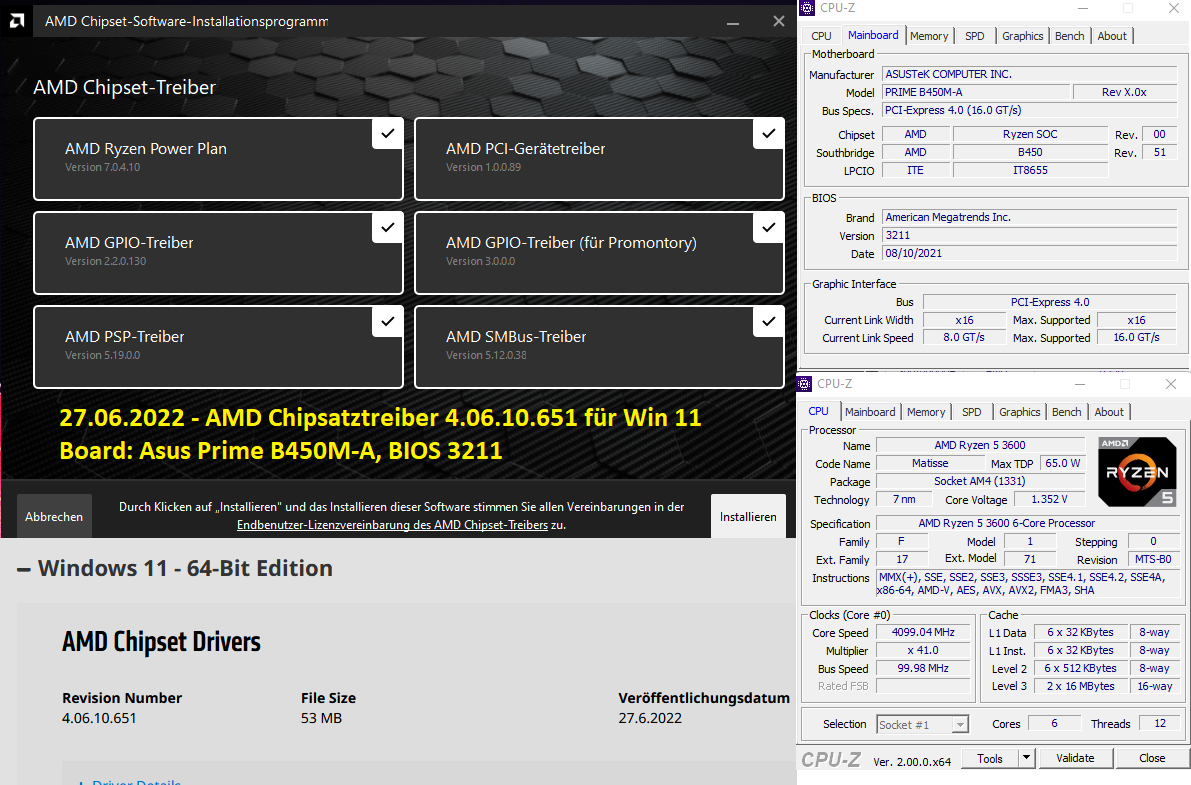Click the CPU-Z icon in the CPU window title bar

pos(804,384)
